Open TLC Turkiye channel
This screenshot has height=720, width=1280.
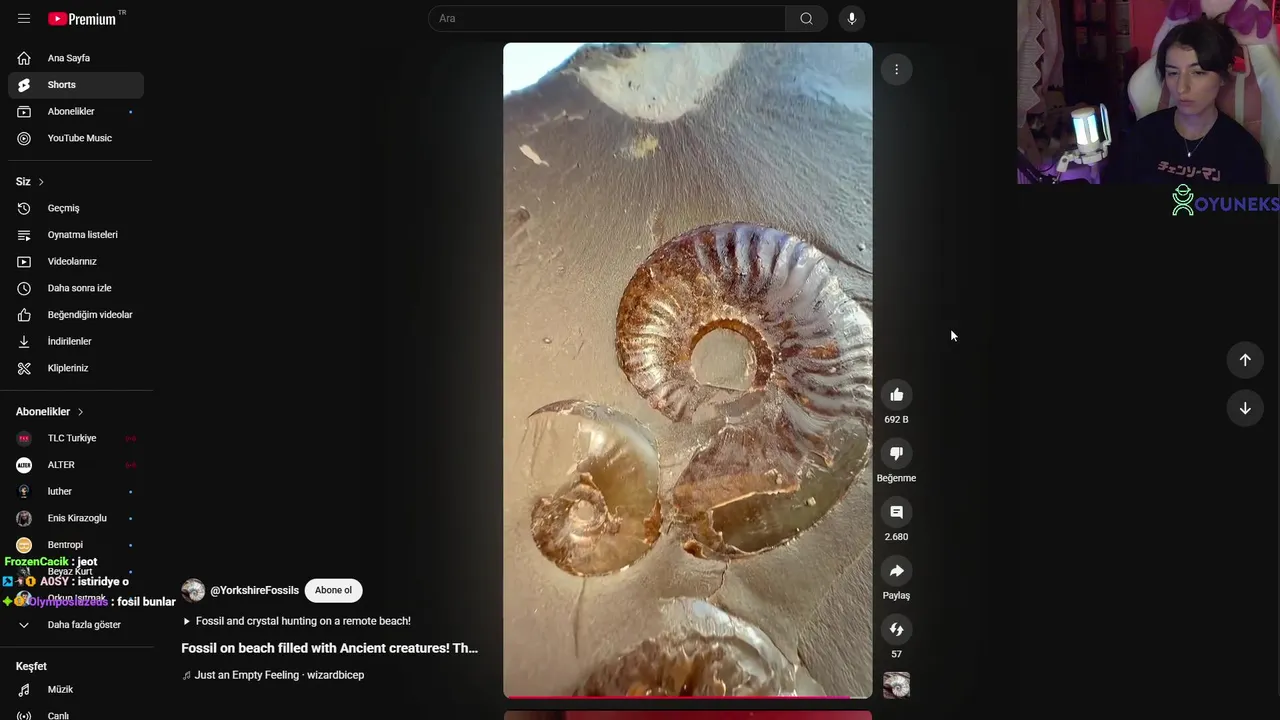coord(76,438)
